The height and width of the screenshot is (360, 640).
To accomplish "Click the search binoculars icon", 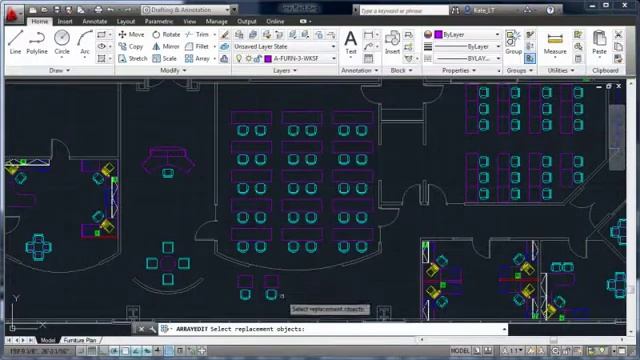I will pos(455,10).
